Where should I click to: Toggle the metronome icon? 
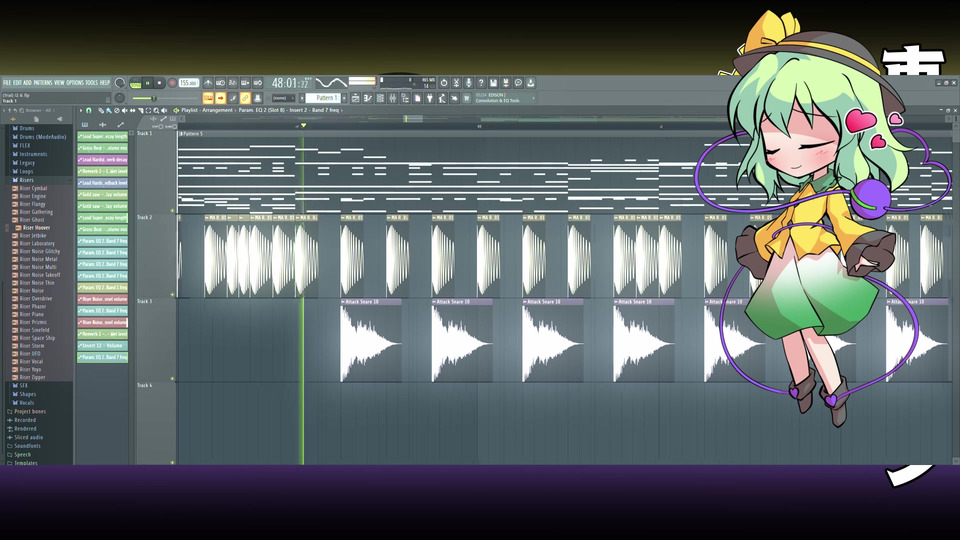[x=208, y=83]
